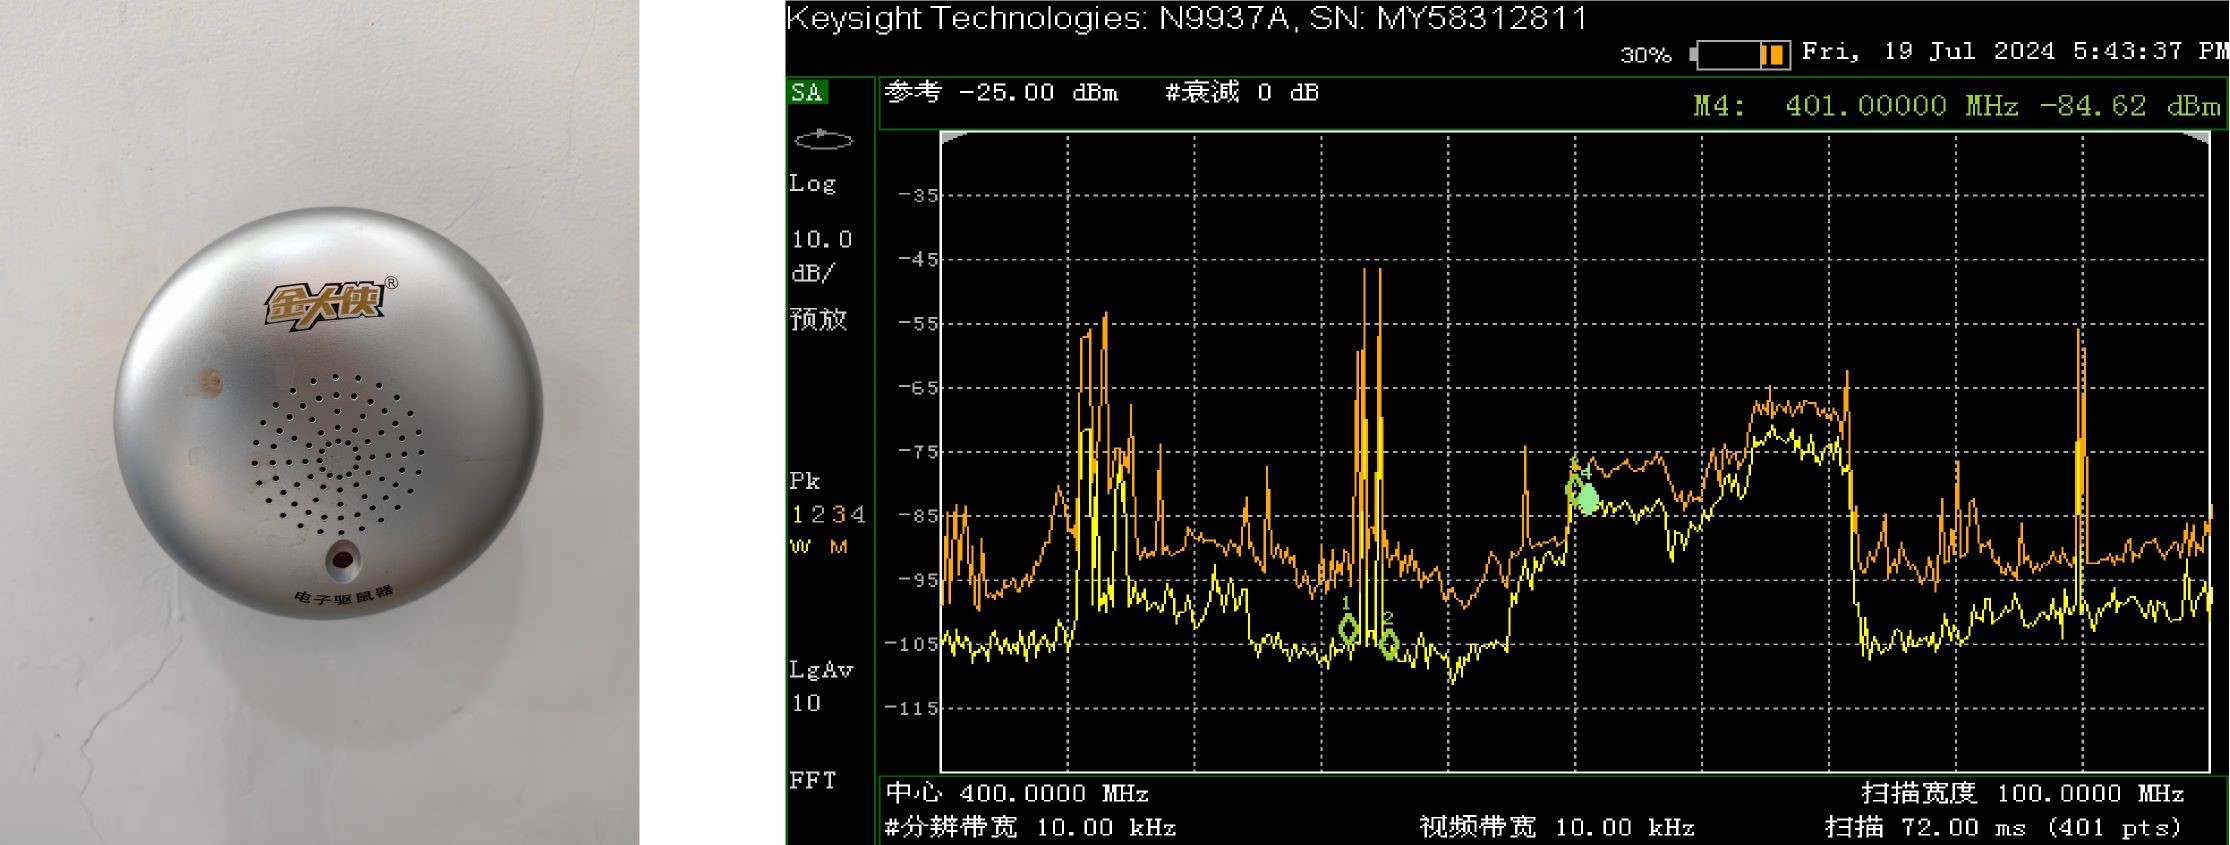Click the continuous sweep arrow icon

pyautogui.click(x=822, y=139)
